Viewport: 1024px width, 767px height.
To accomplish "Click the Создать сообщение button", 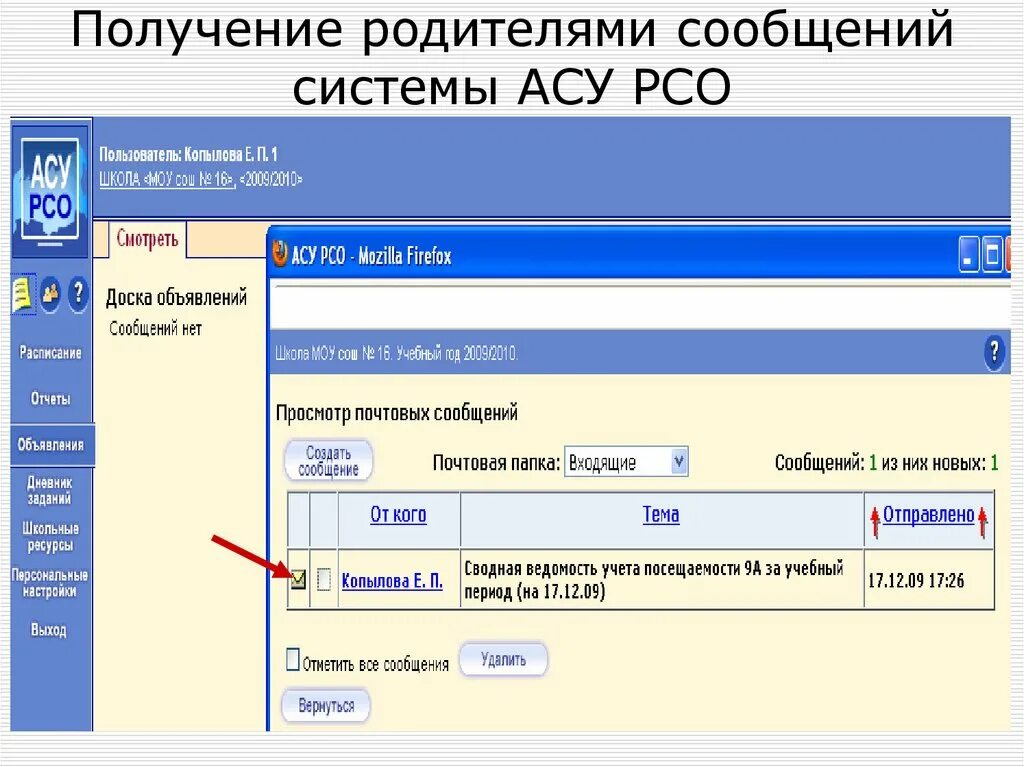I will [x=328, y=461].
